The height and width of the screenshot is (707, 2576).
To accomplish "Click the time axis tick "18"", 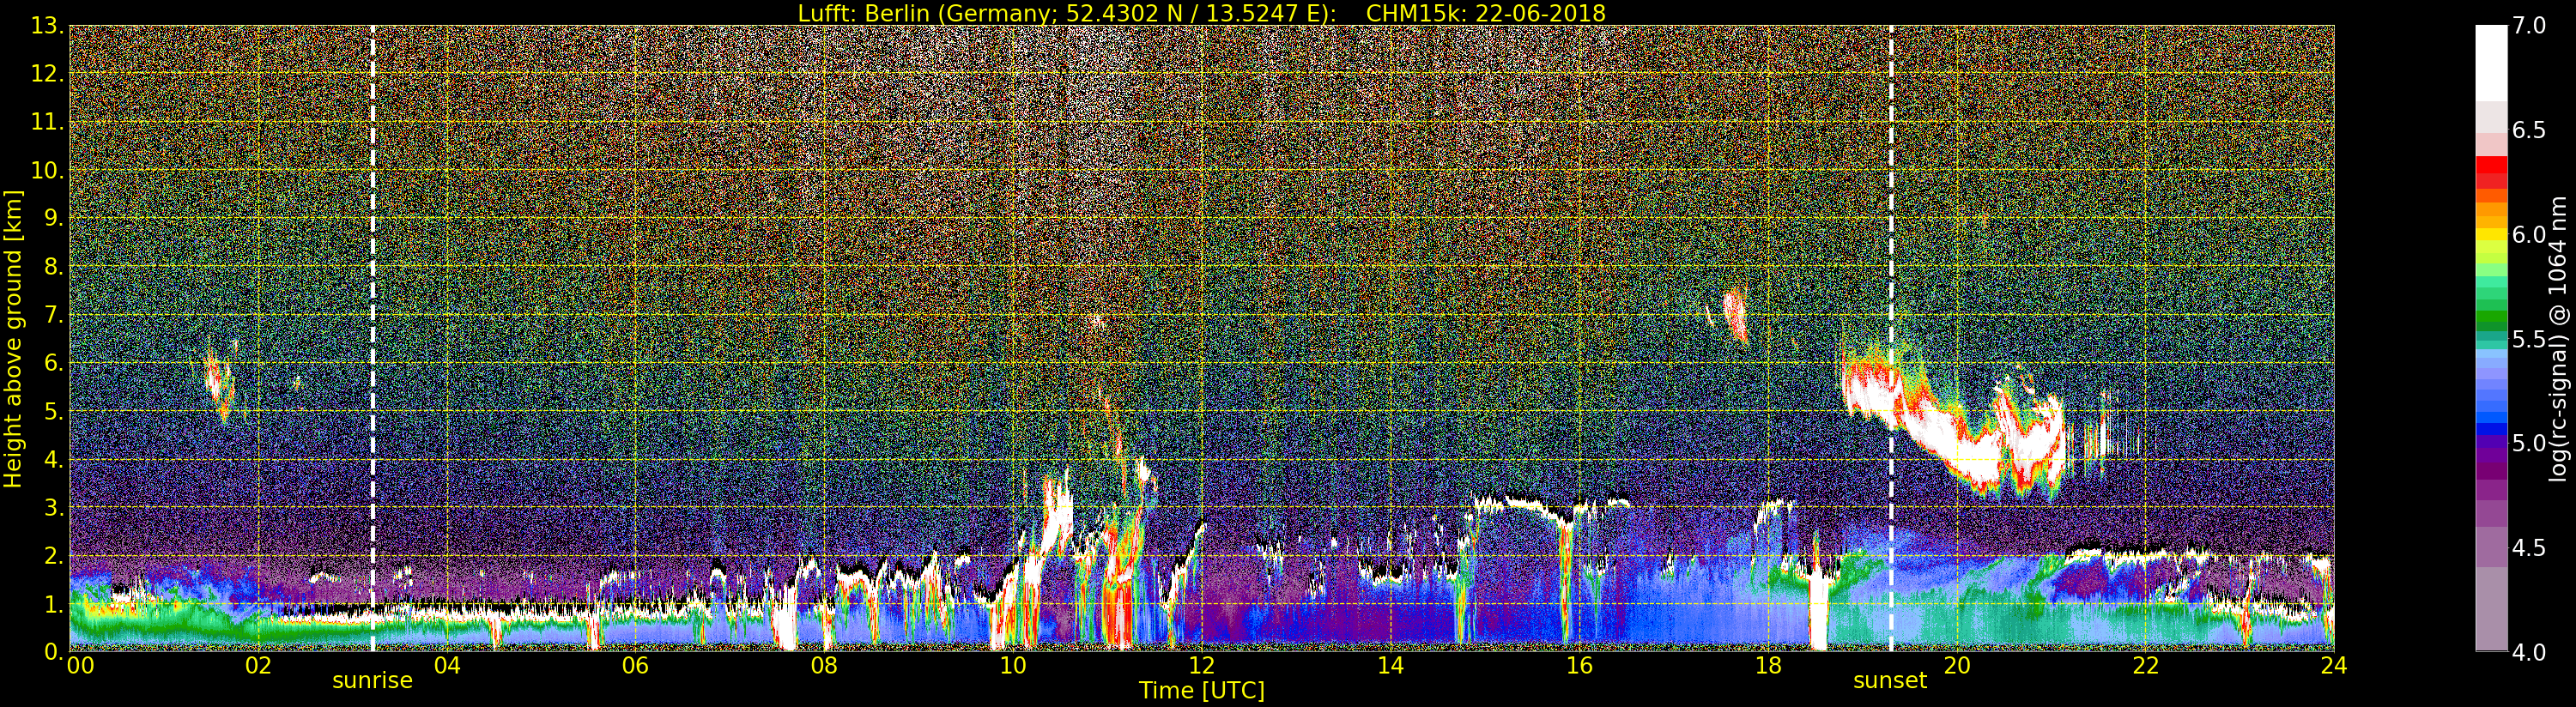I will 1768,665.
